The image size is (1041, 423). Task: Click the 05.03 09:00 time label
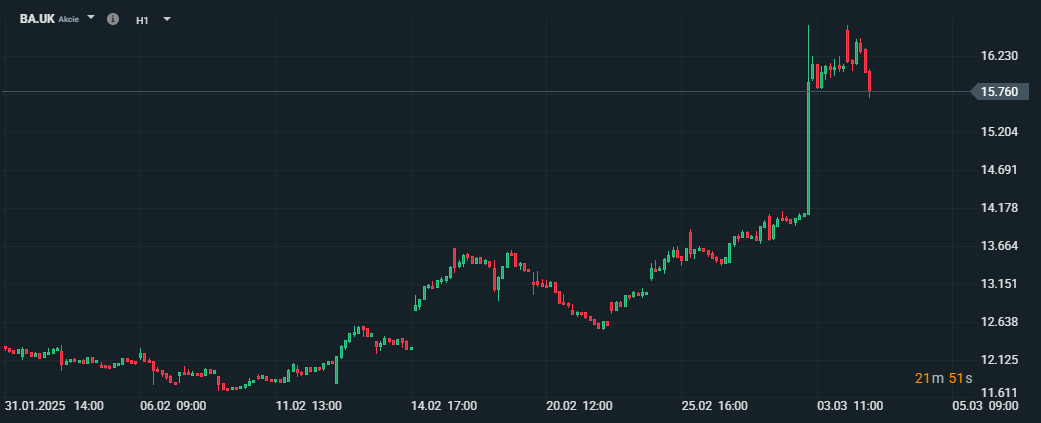986,405
